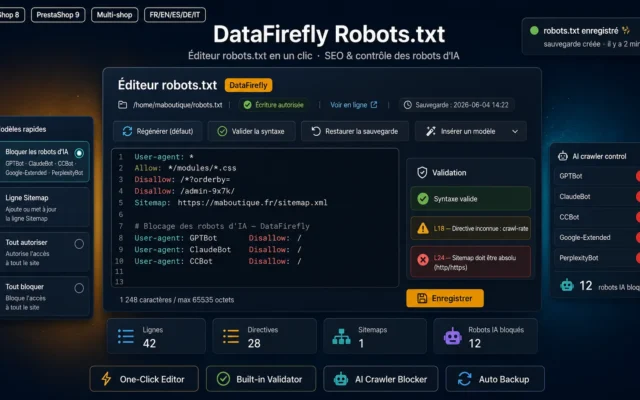The height and width of the screenshot is (400, 640).
Task: Expand the Insérer un modèle dropdown chevron
Action: click(x=515, y=131)
